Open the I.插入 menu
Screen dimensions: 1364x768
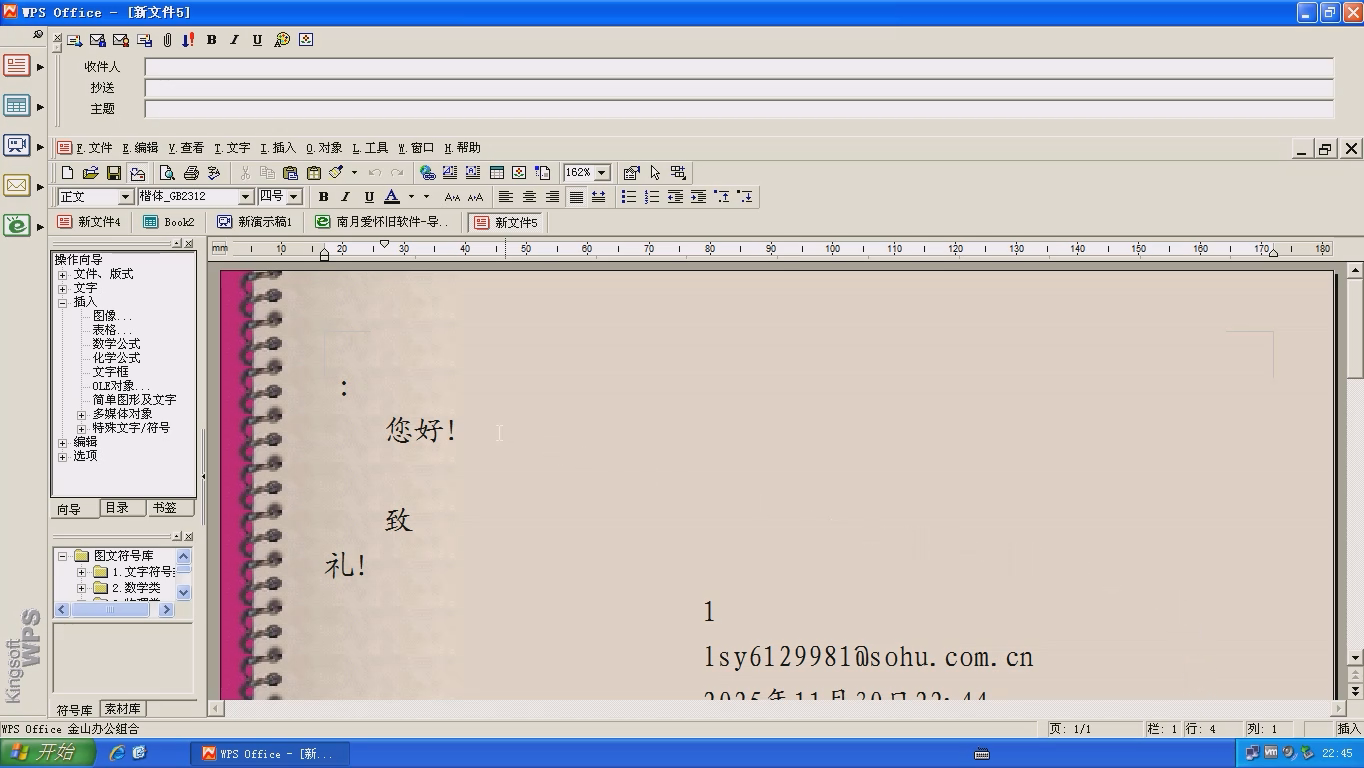click(278, 148)
